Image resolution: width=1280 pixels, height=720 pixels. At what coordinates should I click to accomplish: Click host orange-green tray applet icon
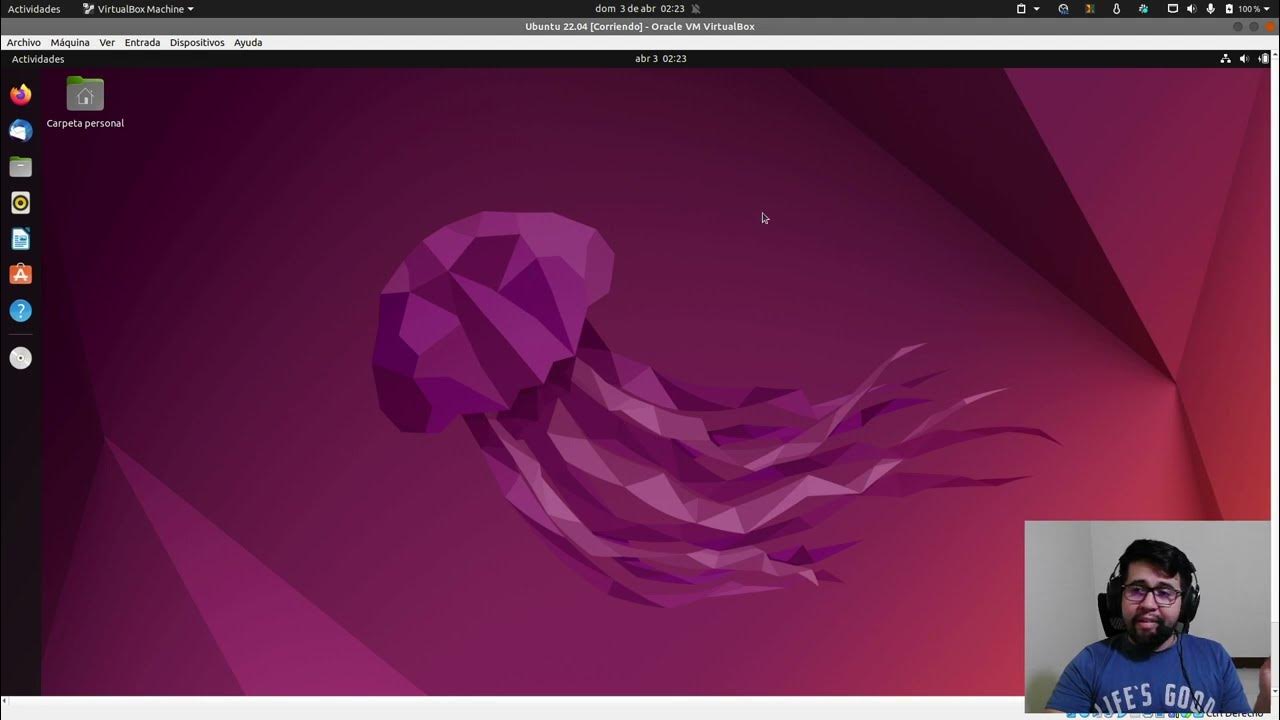1090,9
